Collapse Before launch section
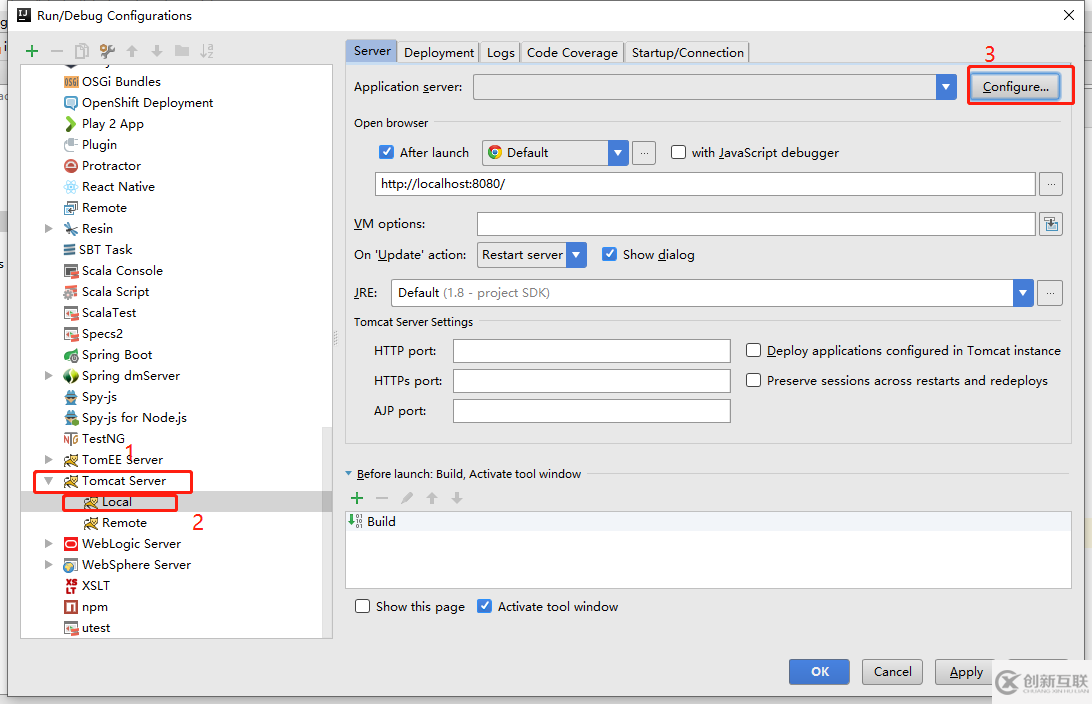This screenshot has height=704, width=1092. pos(349,474)
